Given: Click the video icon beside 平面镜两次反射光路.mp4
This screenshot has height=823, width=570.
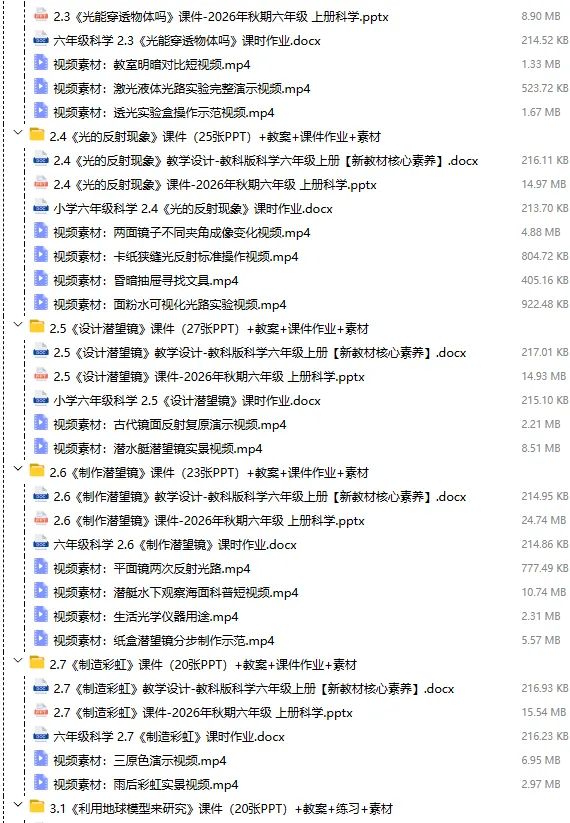Looking at the screenshot, I should pos(40,568).
